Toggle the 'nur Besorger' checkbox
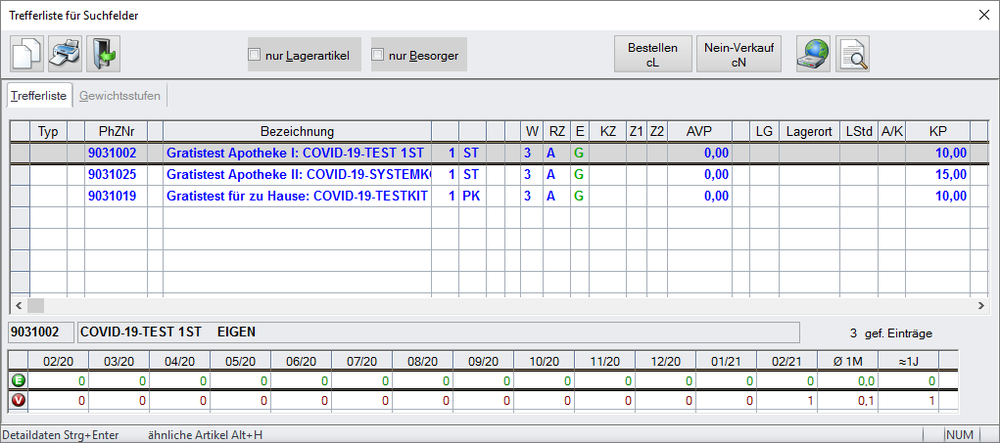 tap(378, 55)
